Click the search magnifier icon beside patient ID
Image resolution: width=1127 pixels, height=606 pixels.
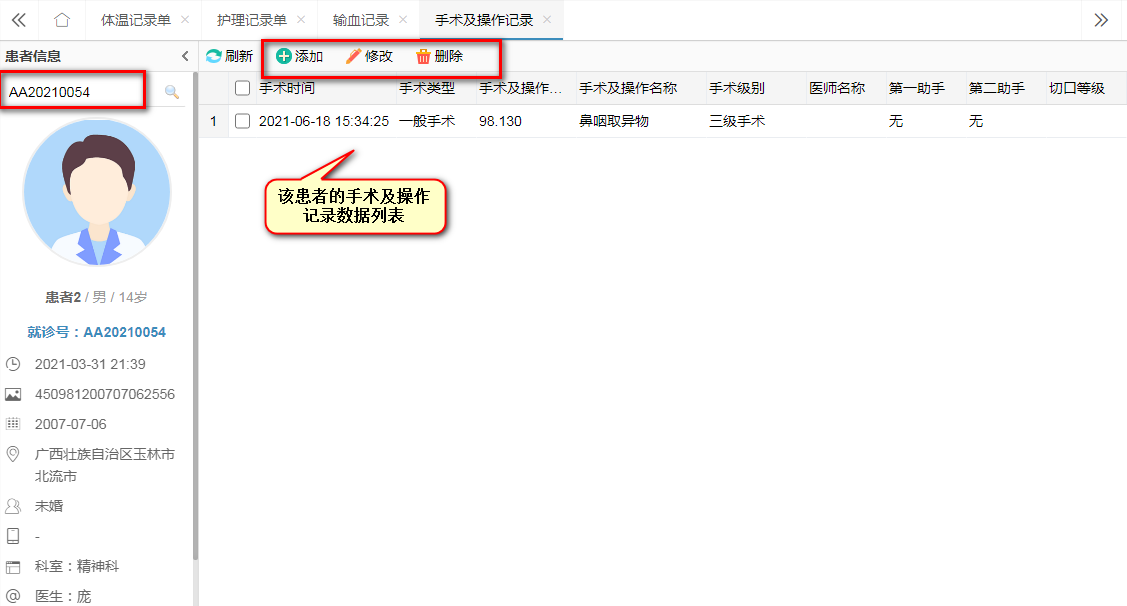(x=172, y=92)
